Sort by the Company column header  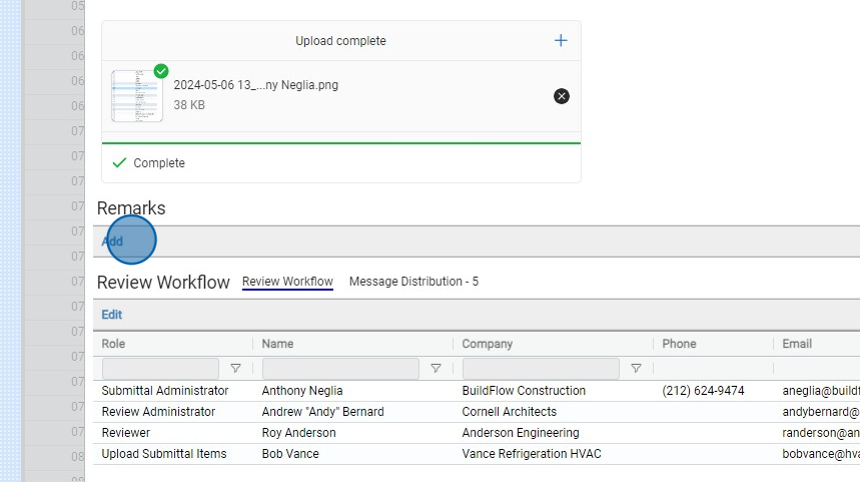487,344
